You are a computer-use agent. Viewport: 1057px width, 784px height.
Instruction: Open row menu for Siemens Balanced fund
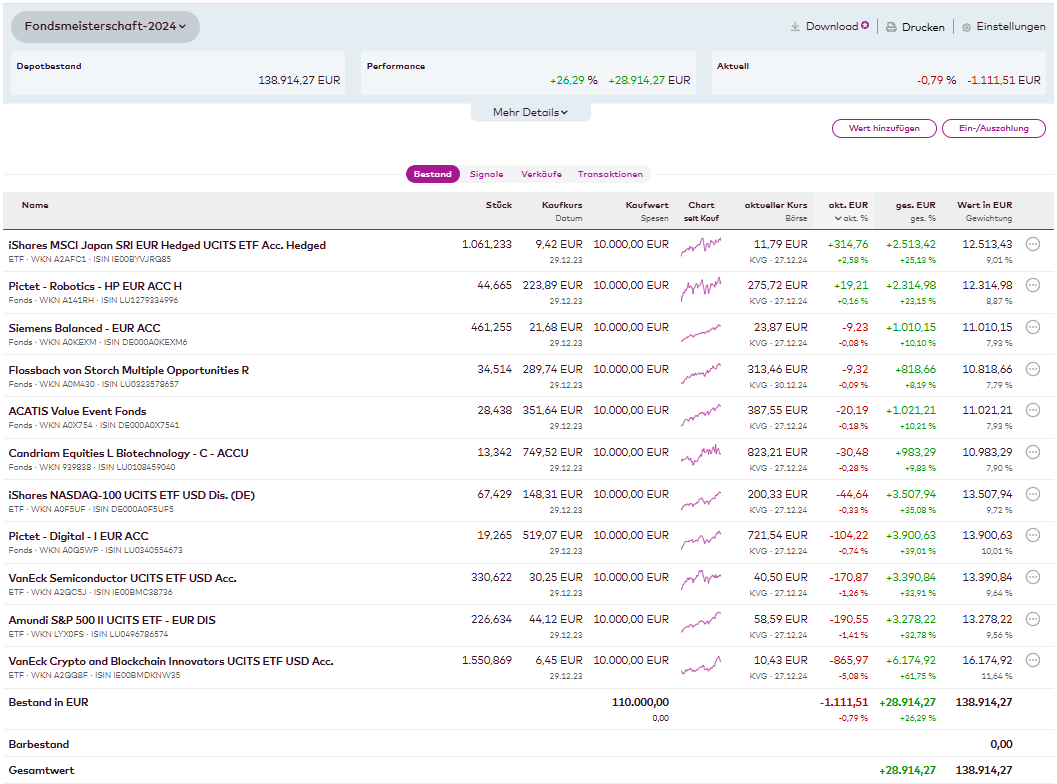tap(1033, 327)
